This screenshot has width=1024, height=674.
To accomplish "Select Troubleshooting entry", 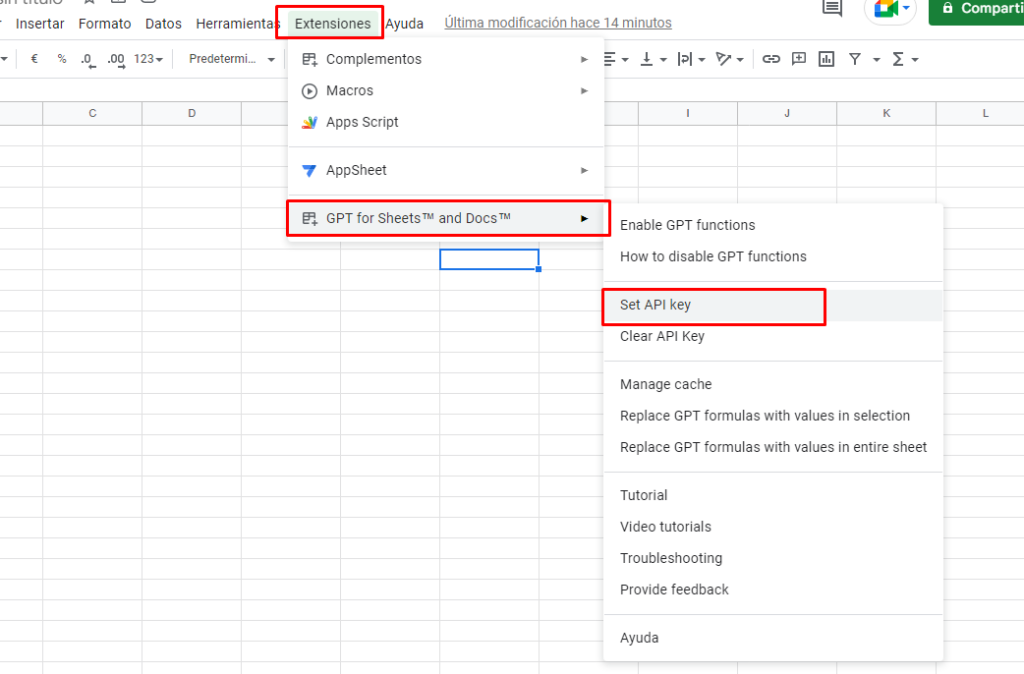I will coord(773,558).
